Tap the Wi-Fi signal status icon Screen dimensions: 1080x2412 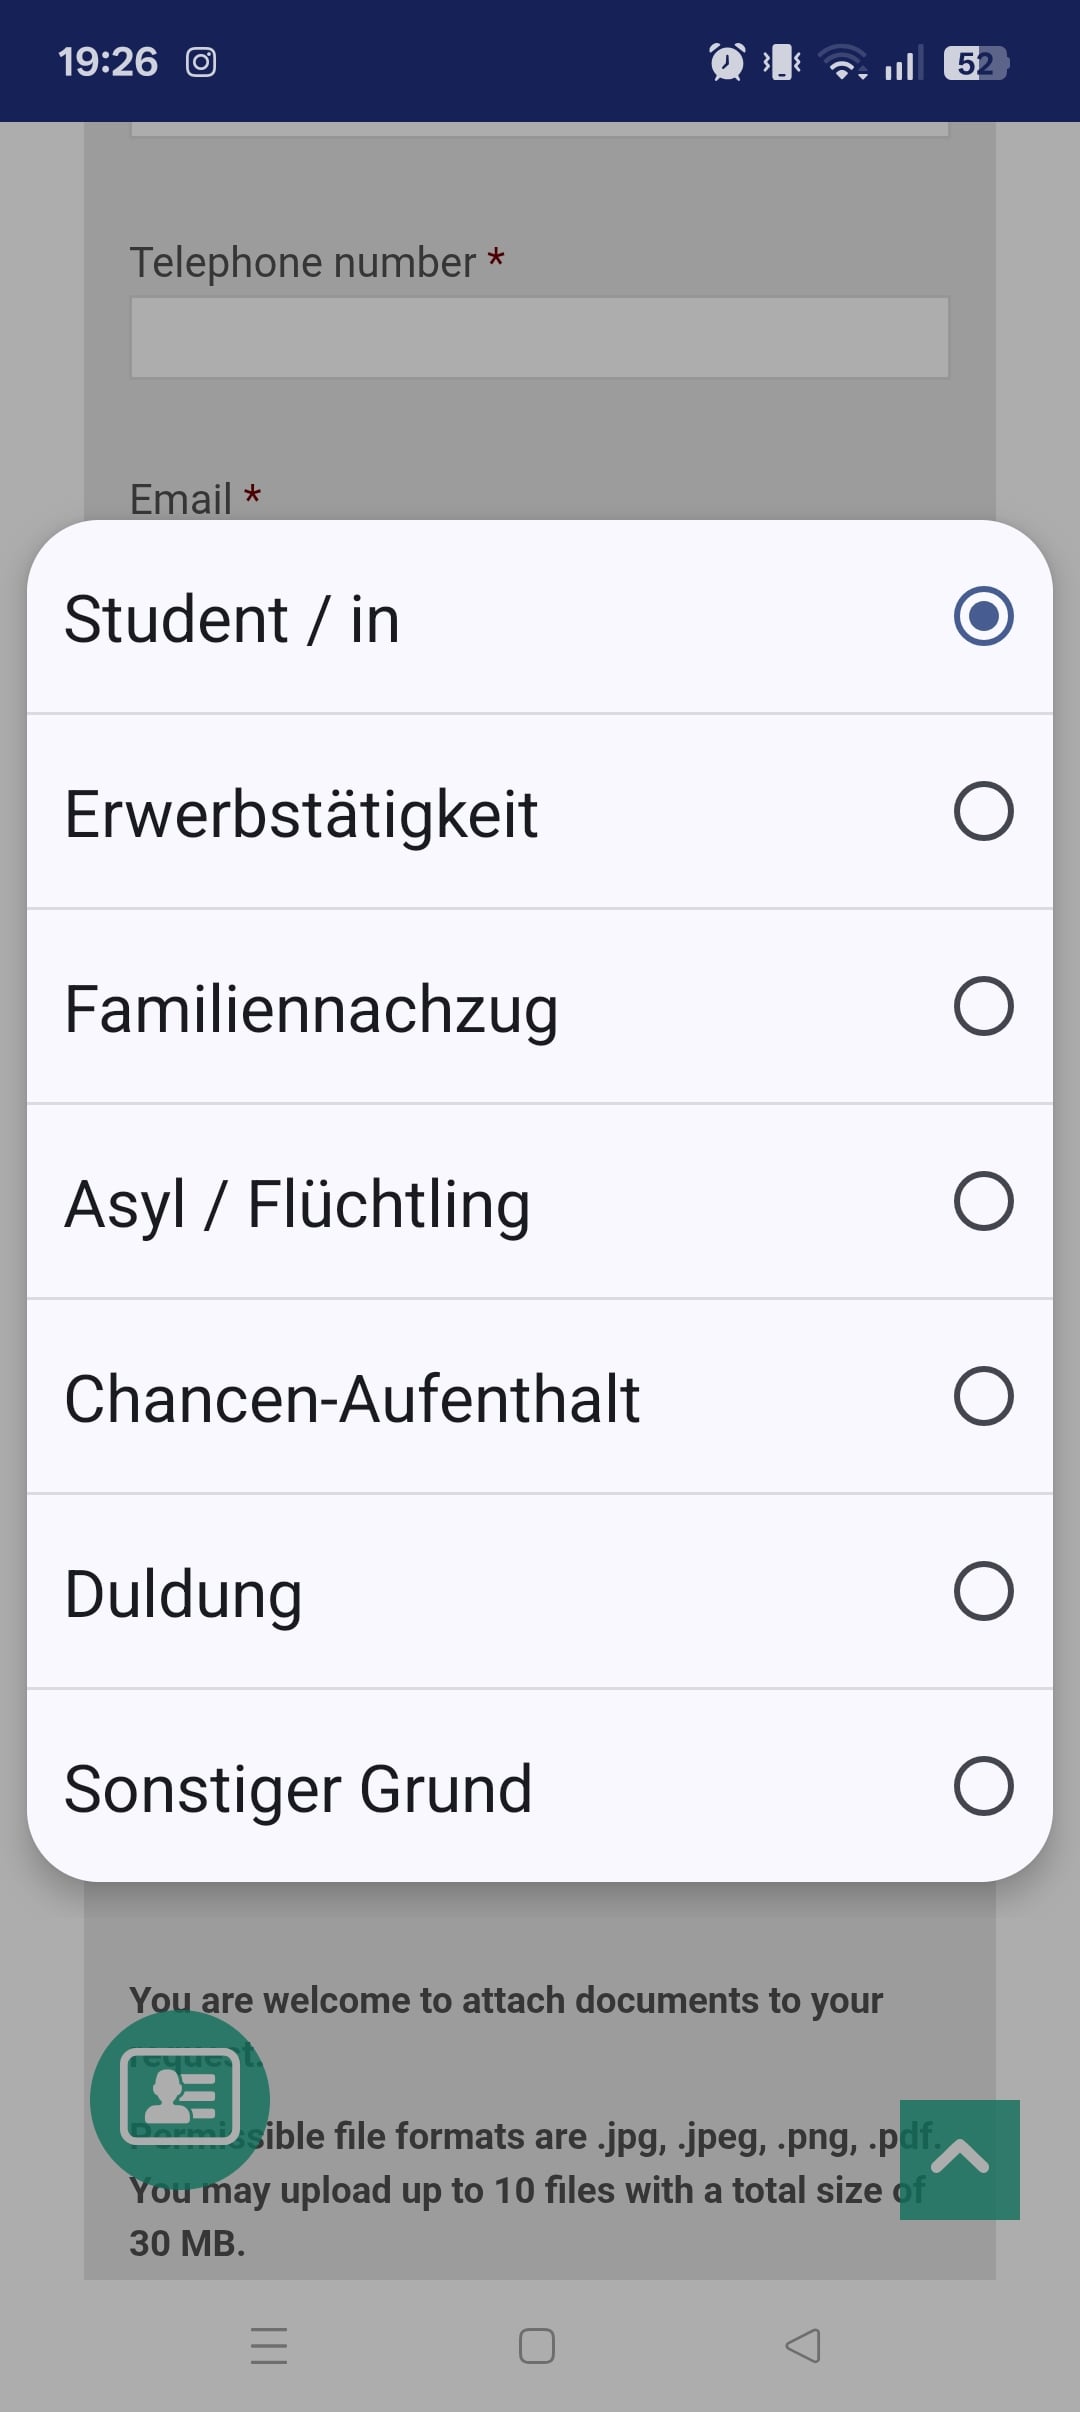(843, 62)
